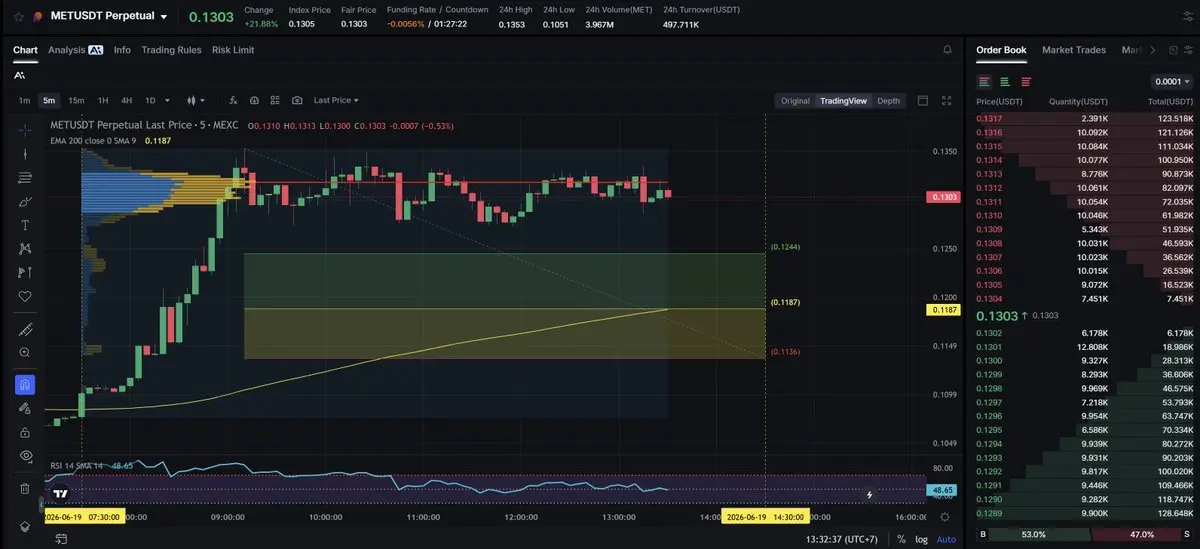Click the window layout icon beside Depth
This screenshot has width=1200, height=549.
pos(922,100)
